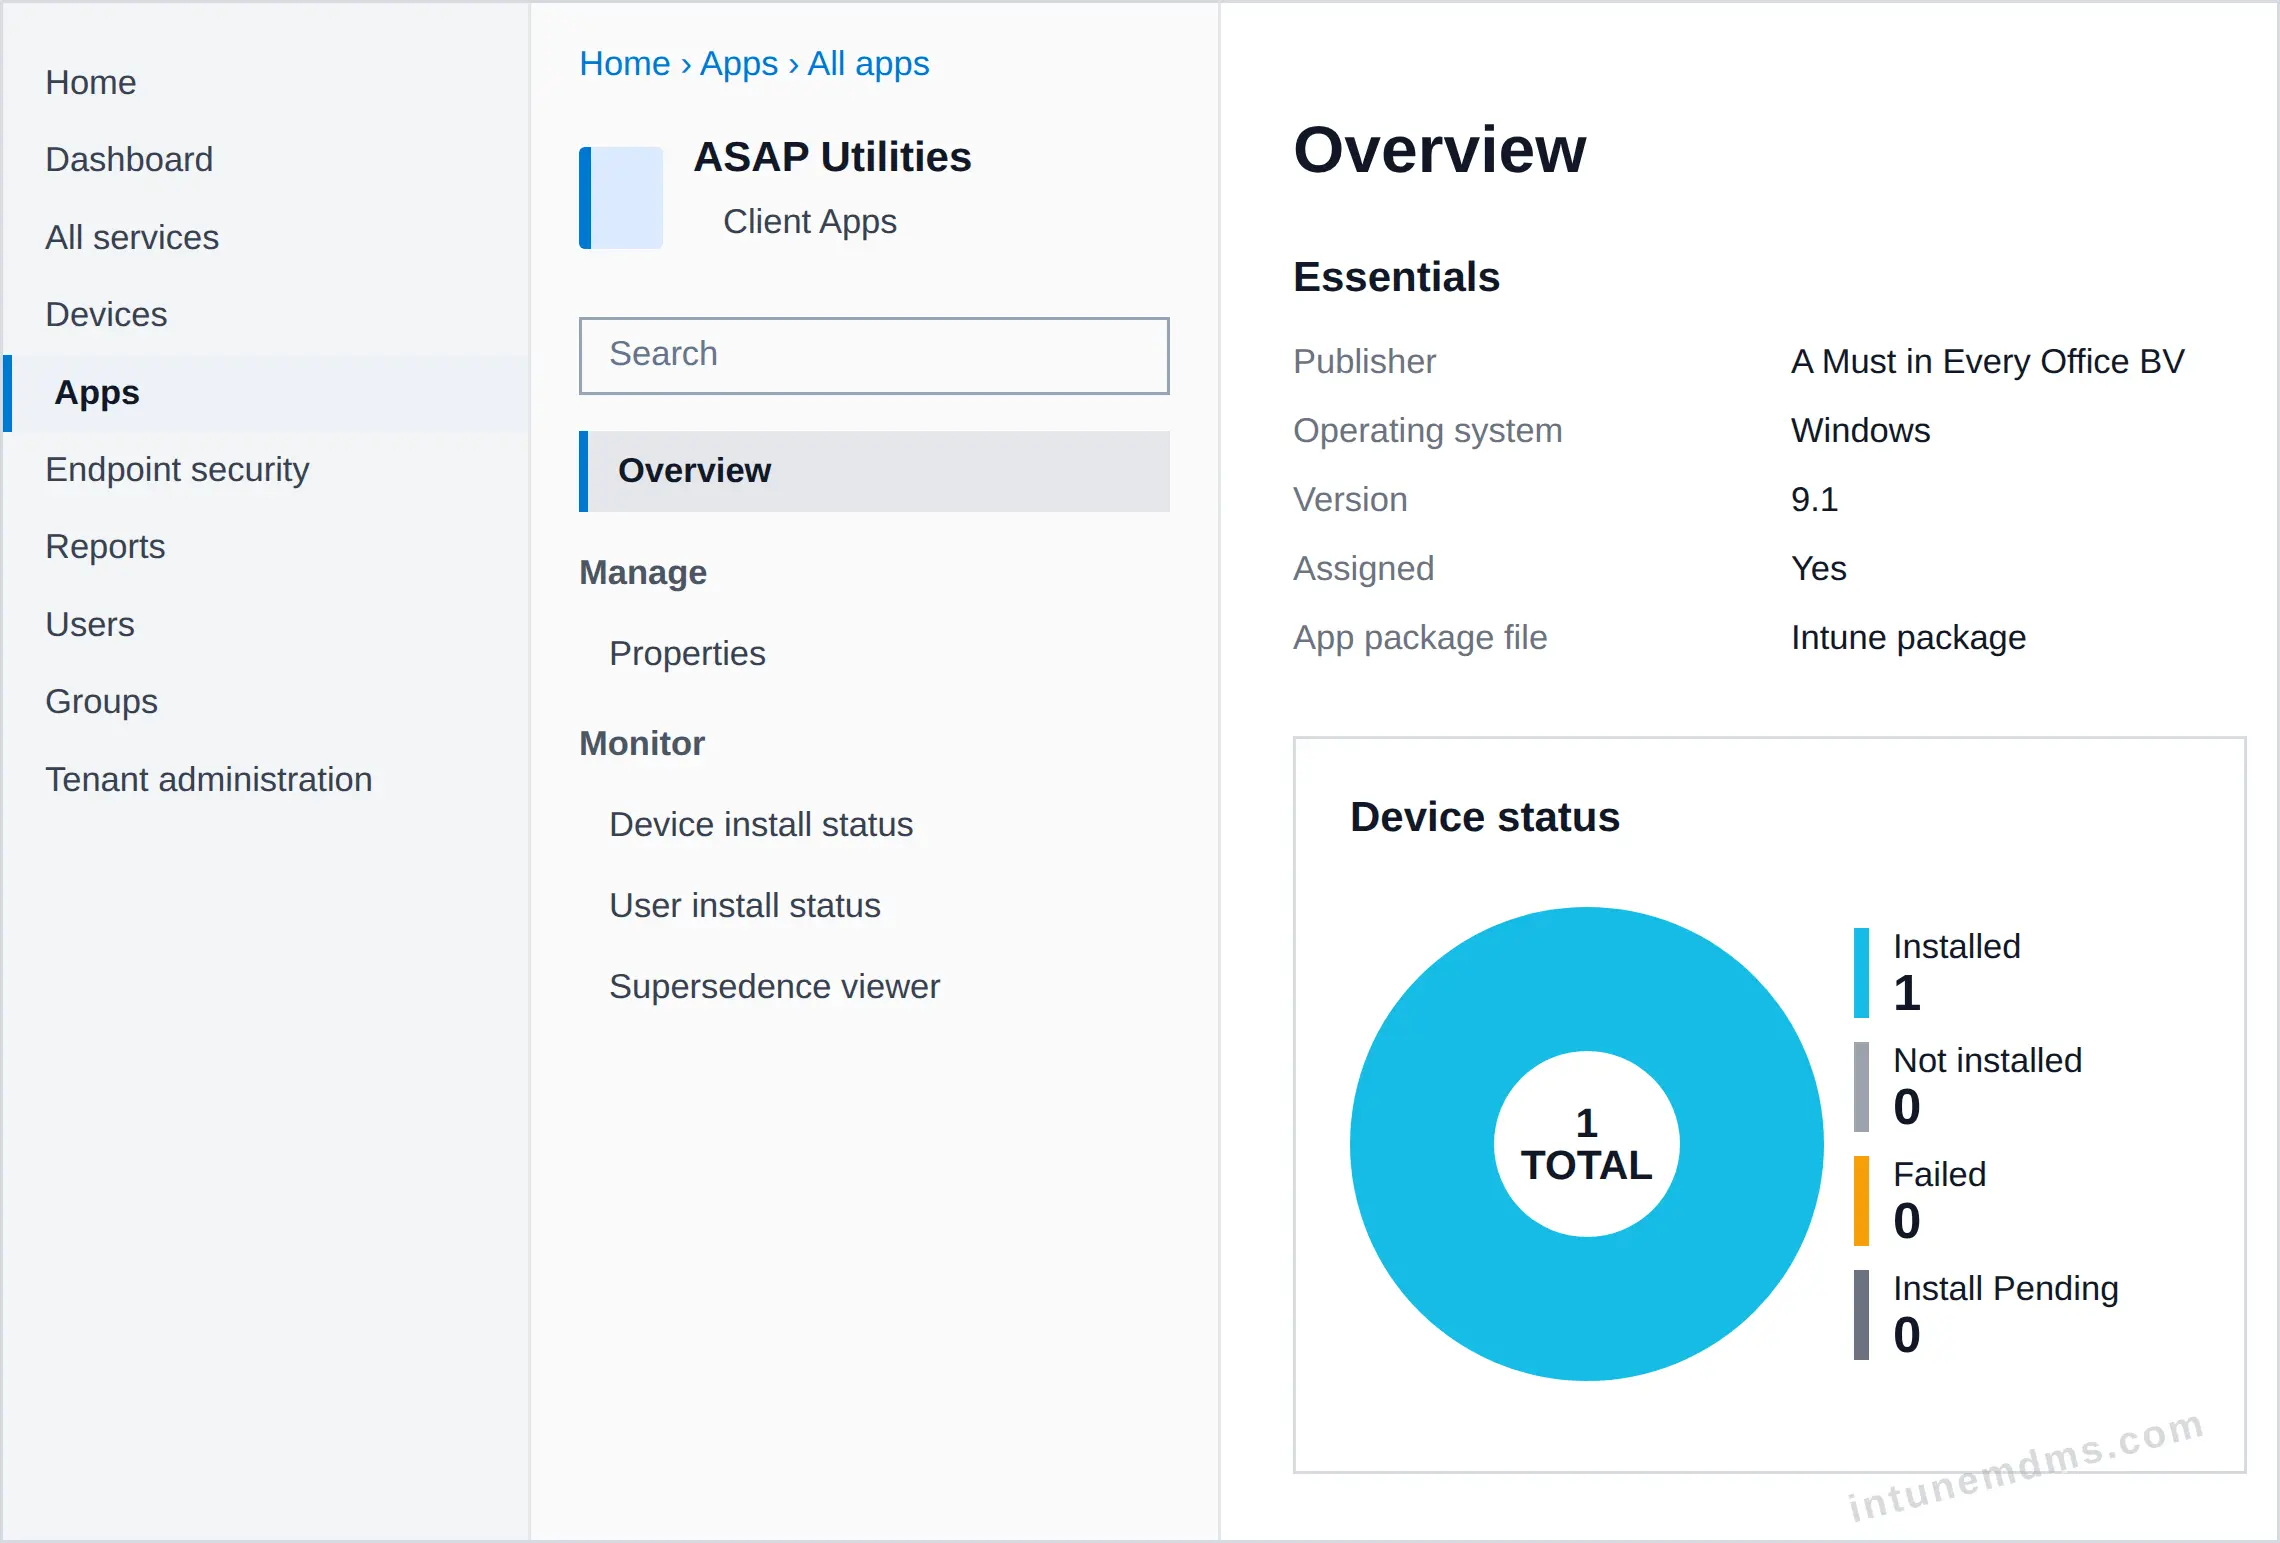Click the Install Pending legend swatch

[x=1861, y=1314]
